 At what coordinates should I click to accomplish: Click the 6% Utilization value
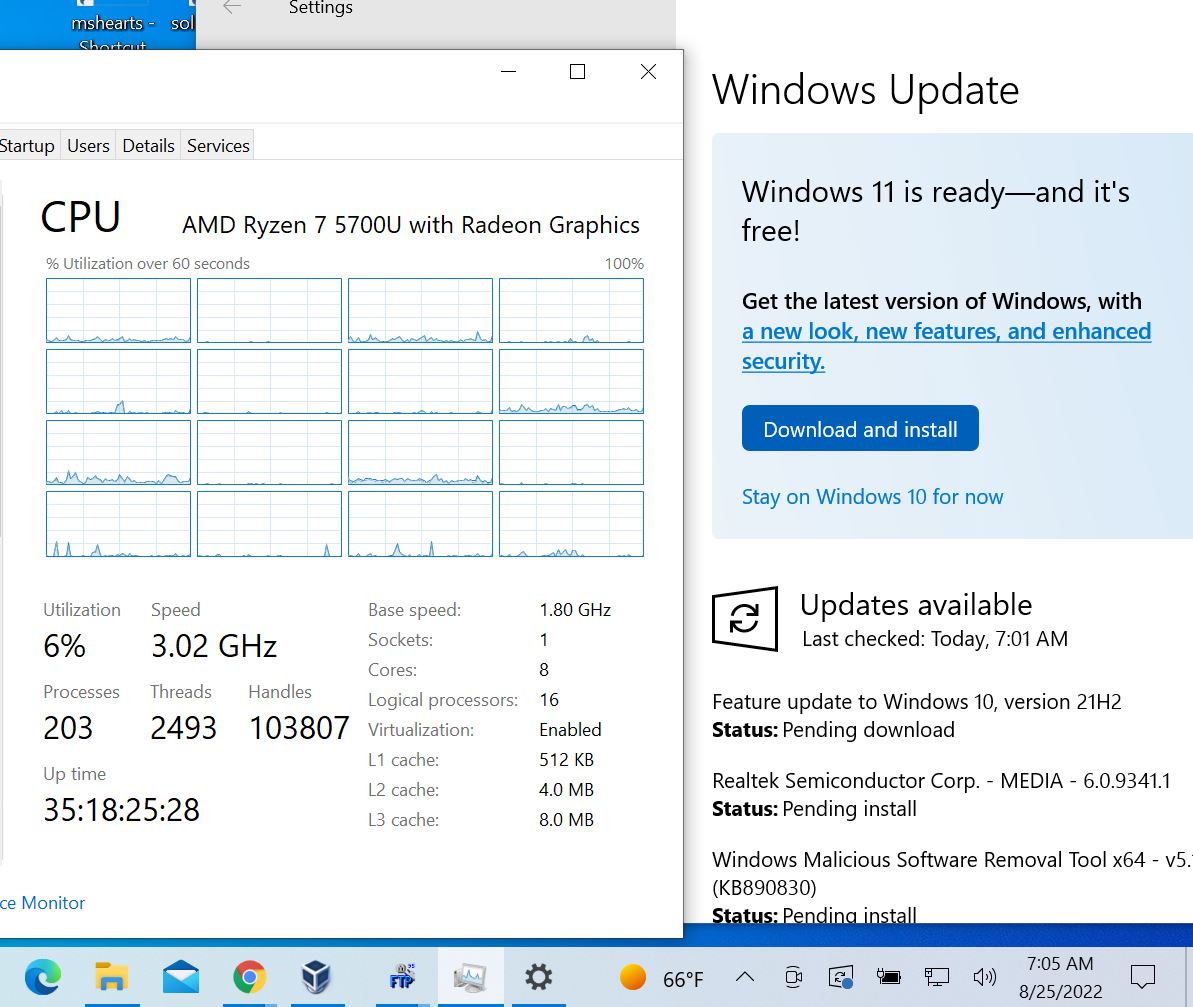tap(65, 646)
